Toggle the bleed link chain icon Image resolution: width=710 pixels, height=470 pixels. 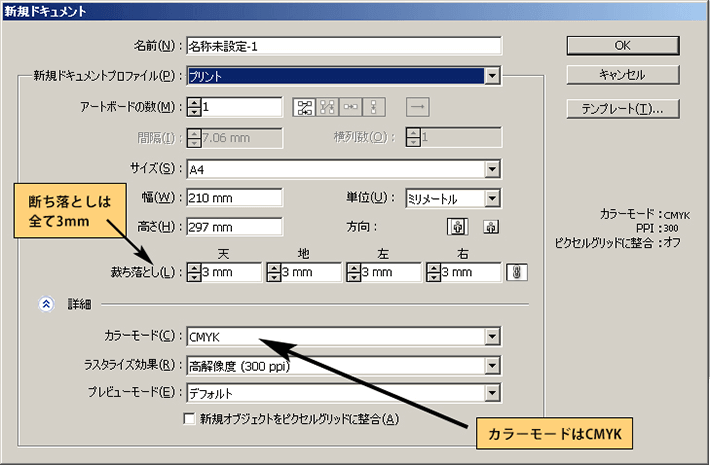coord(518,272)
